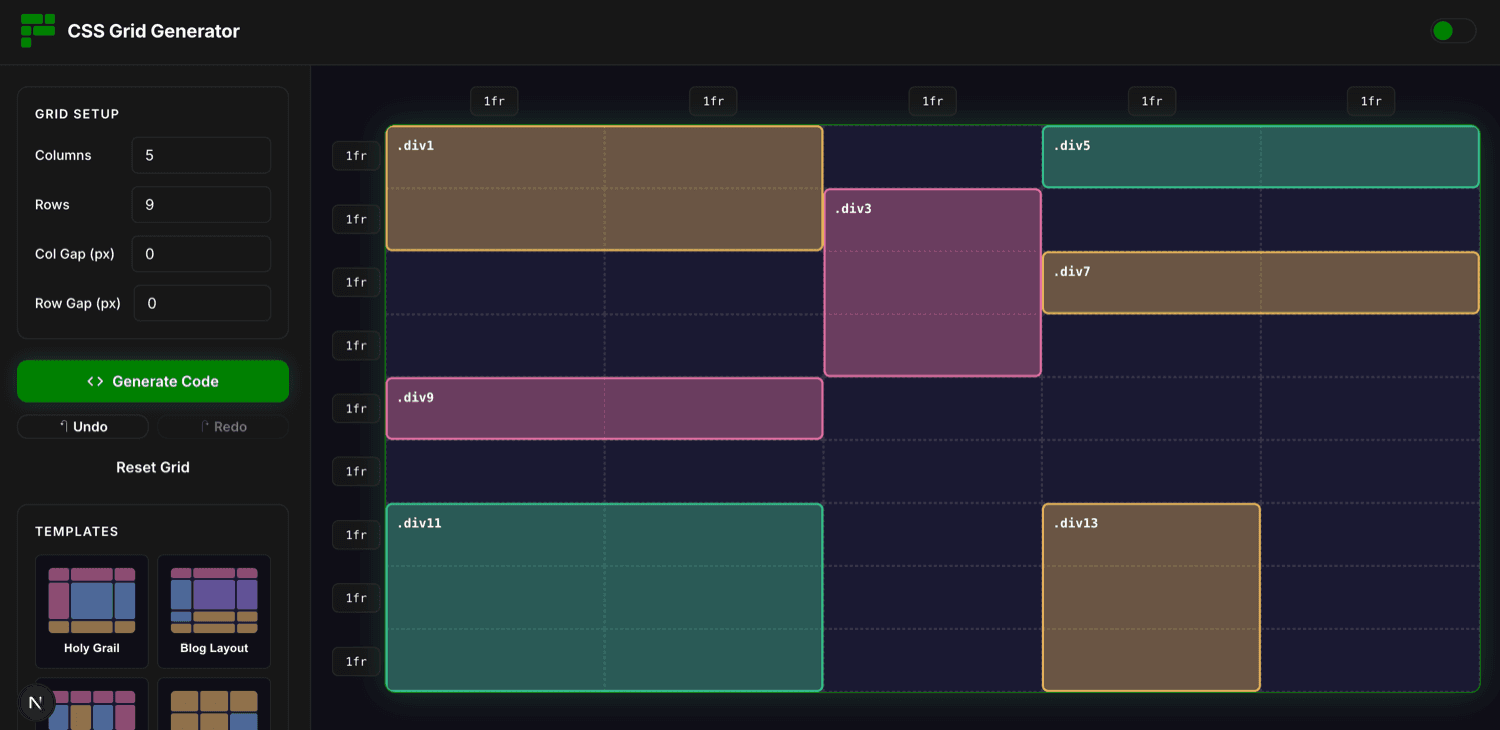Open the first column's 1fr size control
This screenshot has width=1500, height=730.
(493, 100)
